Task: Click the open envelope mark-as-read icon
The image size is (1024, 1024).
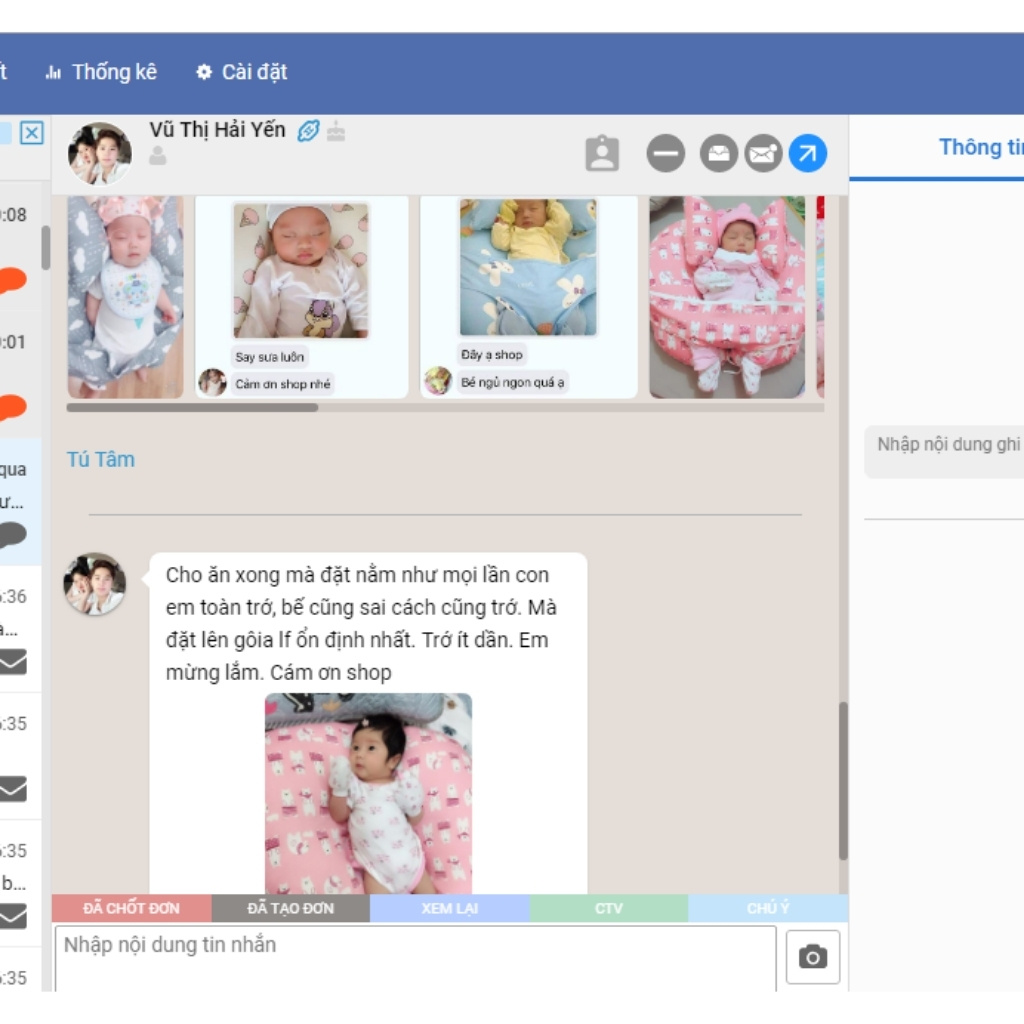Action: [x=718, y=153]
